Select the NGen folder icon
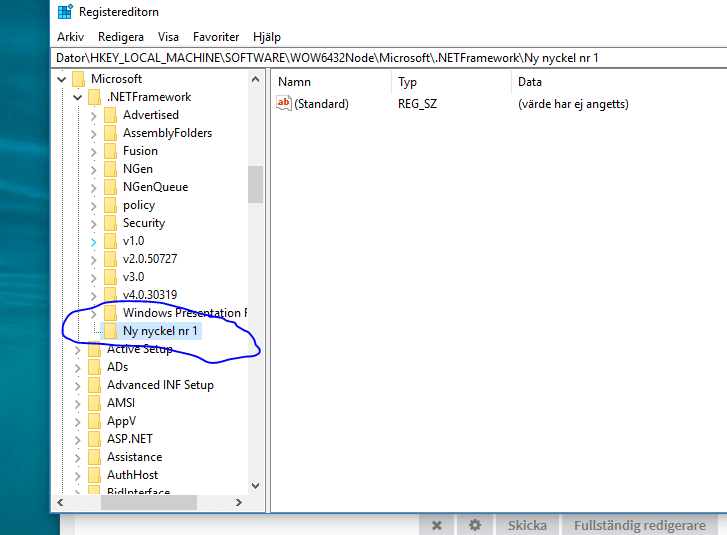The width and height of the screenshot is (727, 535). 110,169
